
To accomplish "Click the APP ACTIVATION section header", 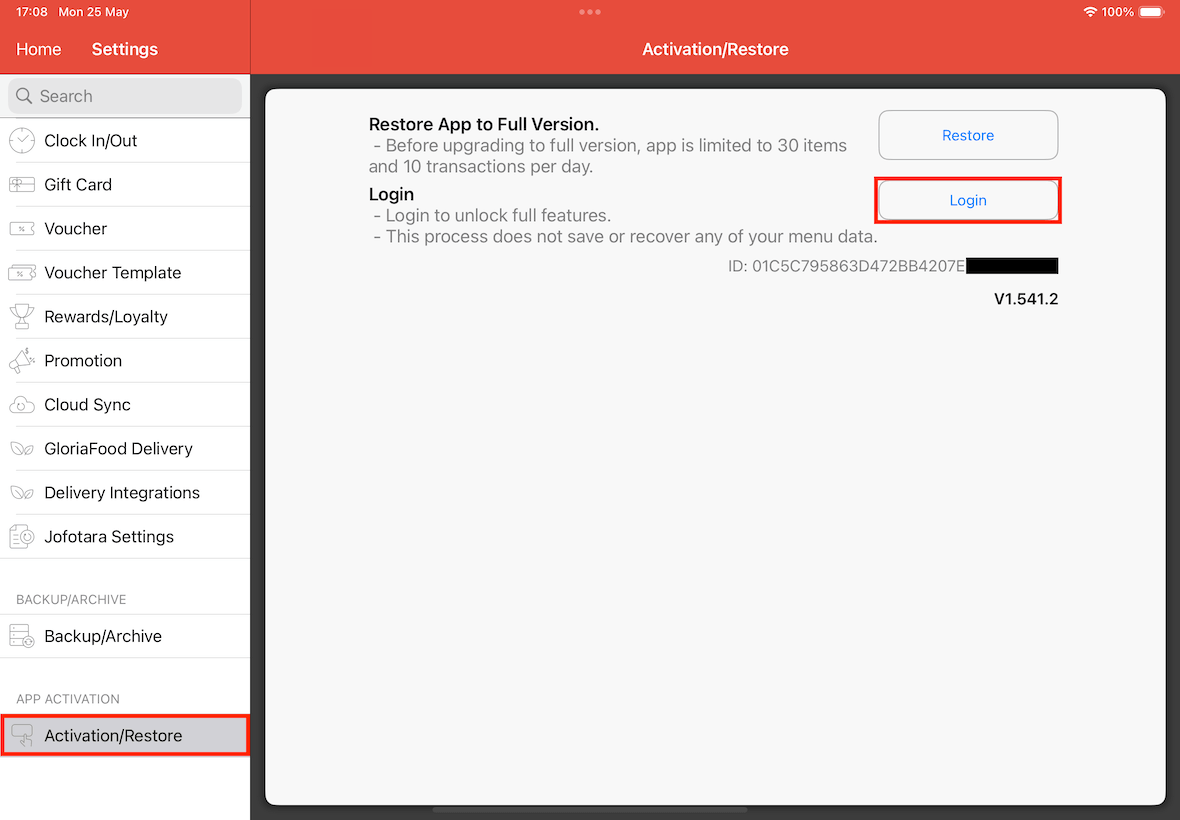I will pyautogui.click(x=68, y=699).
